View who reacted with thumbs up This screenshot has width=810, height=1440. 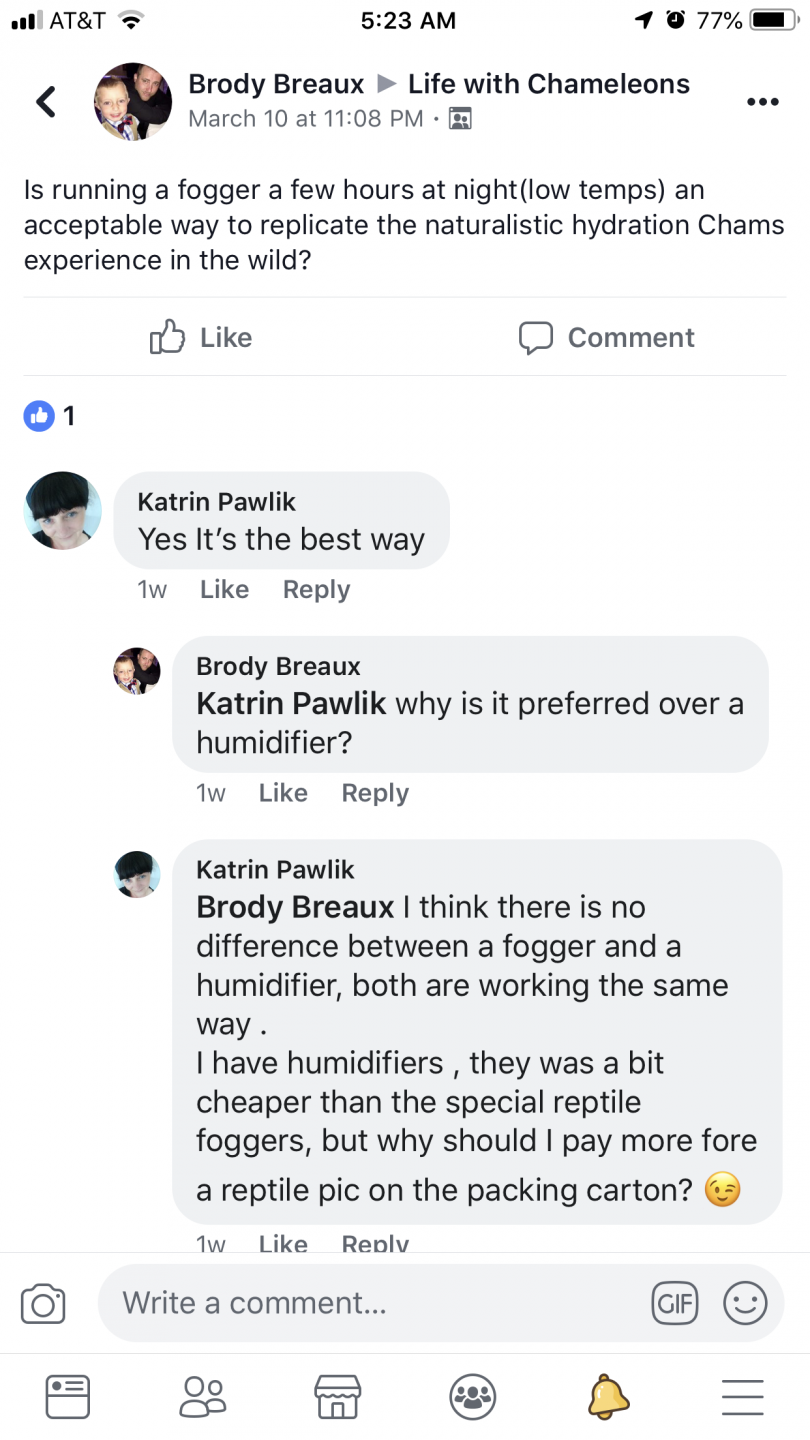[x=49, y=415]
